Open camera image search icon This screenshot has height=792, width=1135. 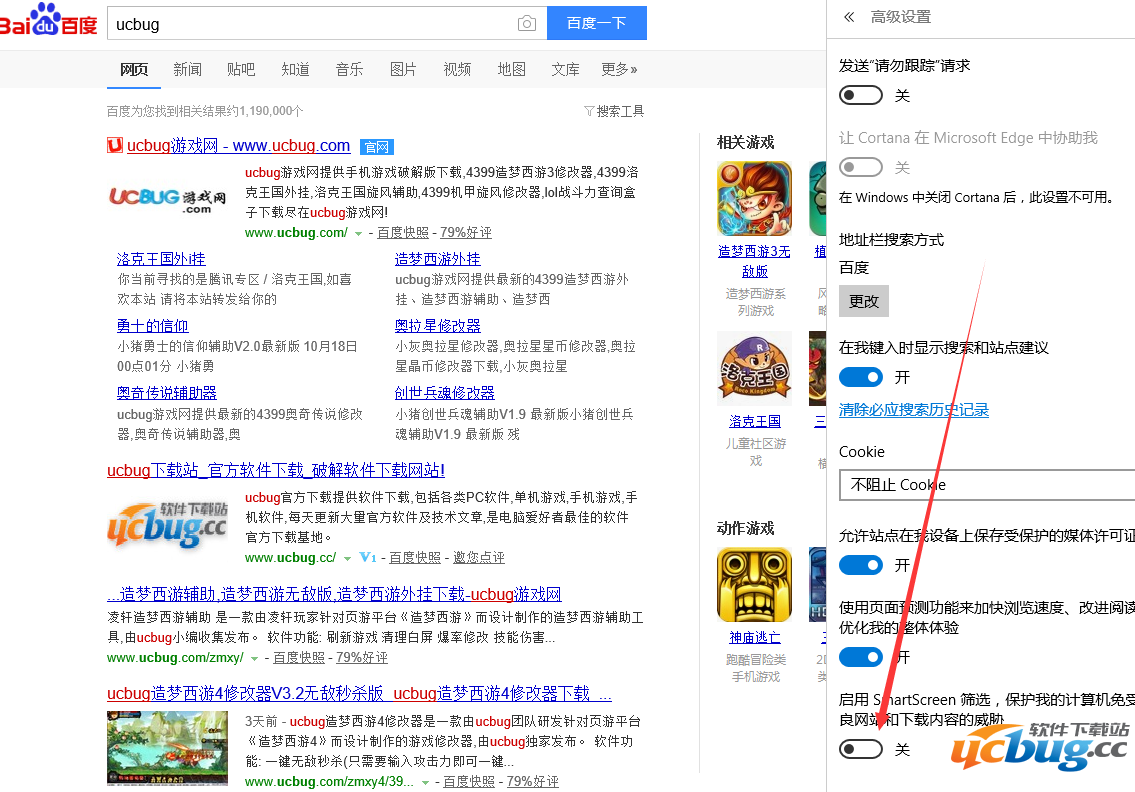point(527,24)
